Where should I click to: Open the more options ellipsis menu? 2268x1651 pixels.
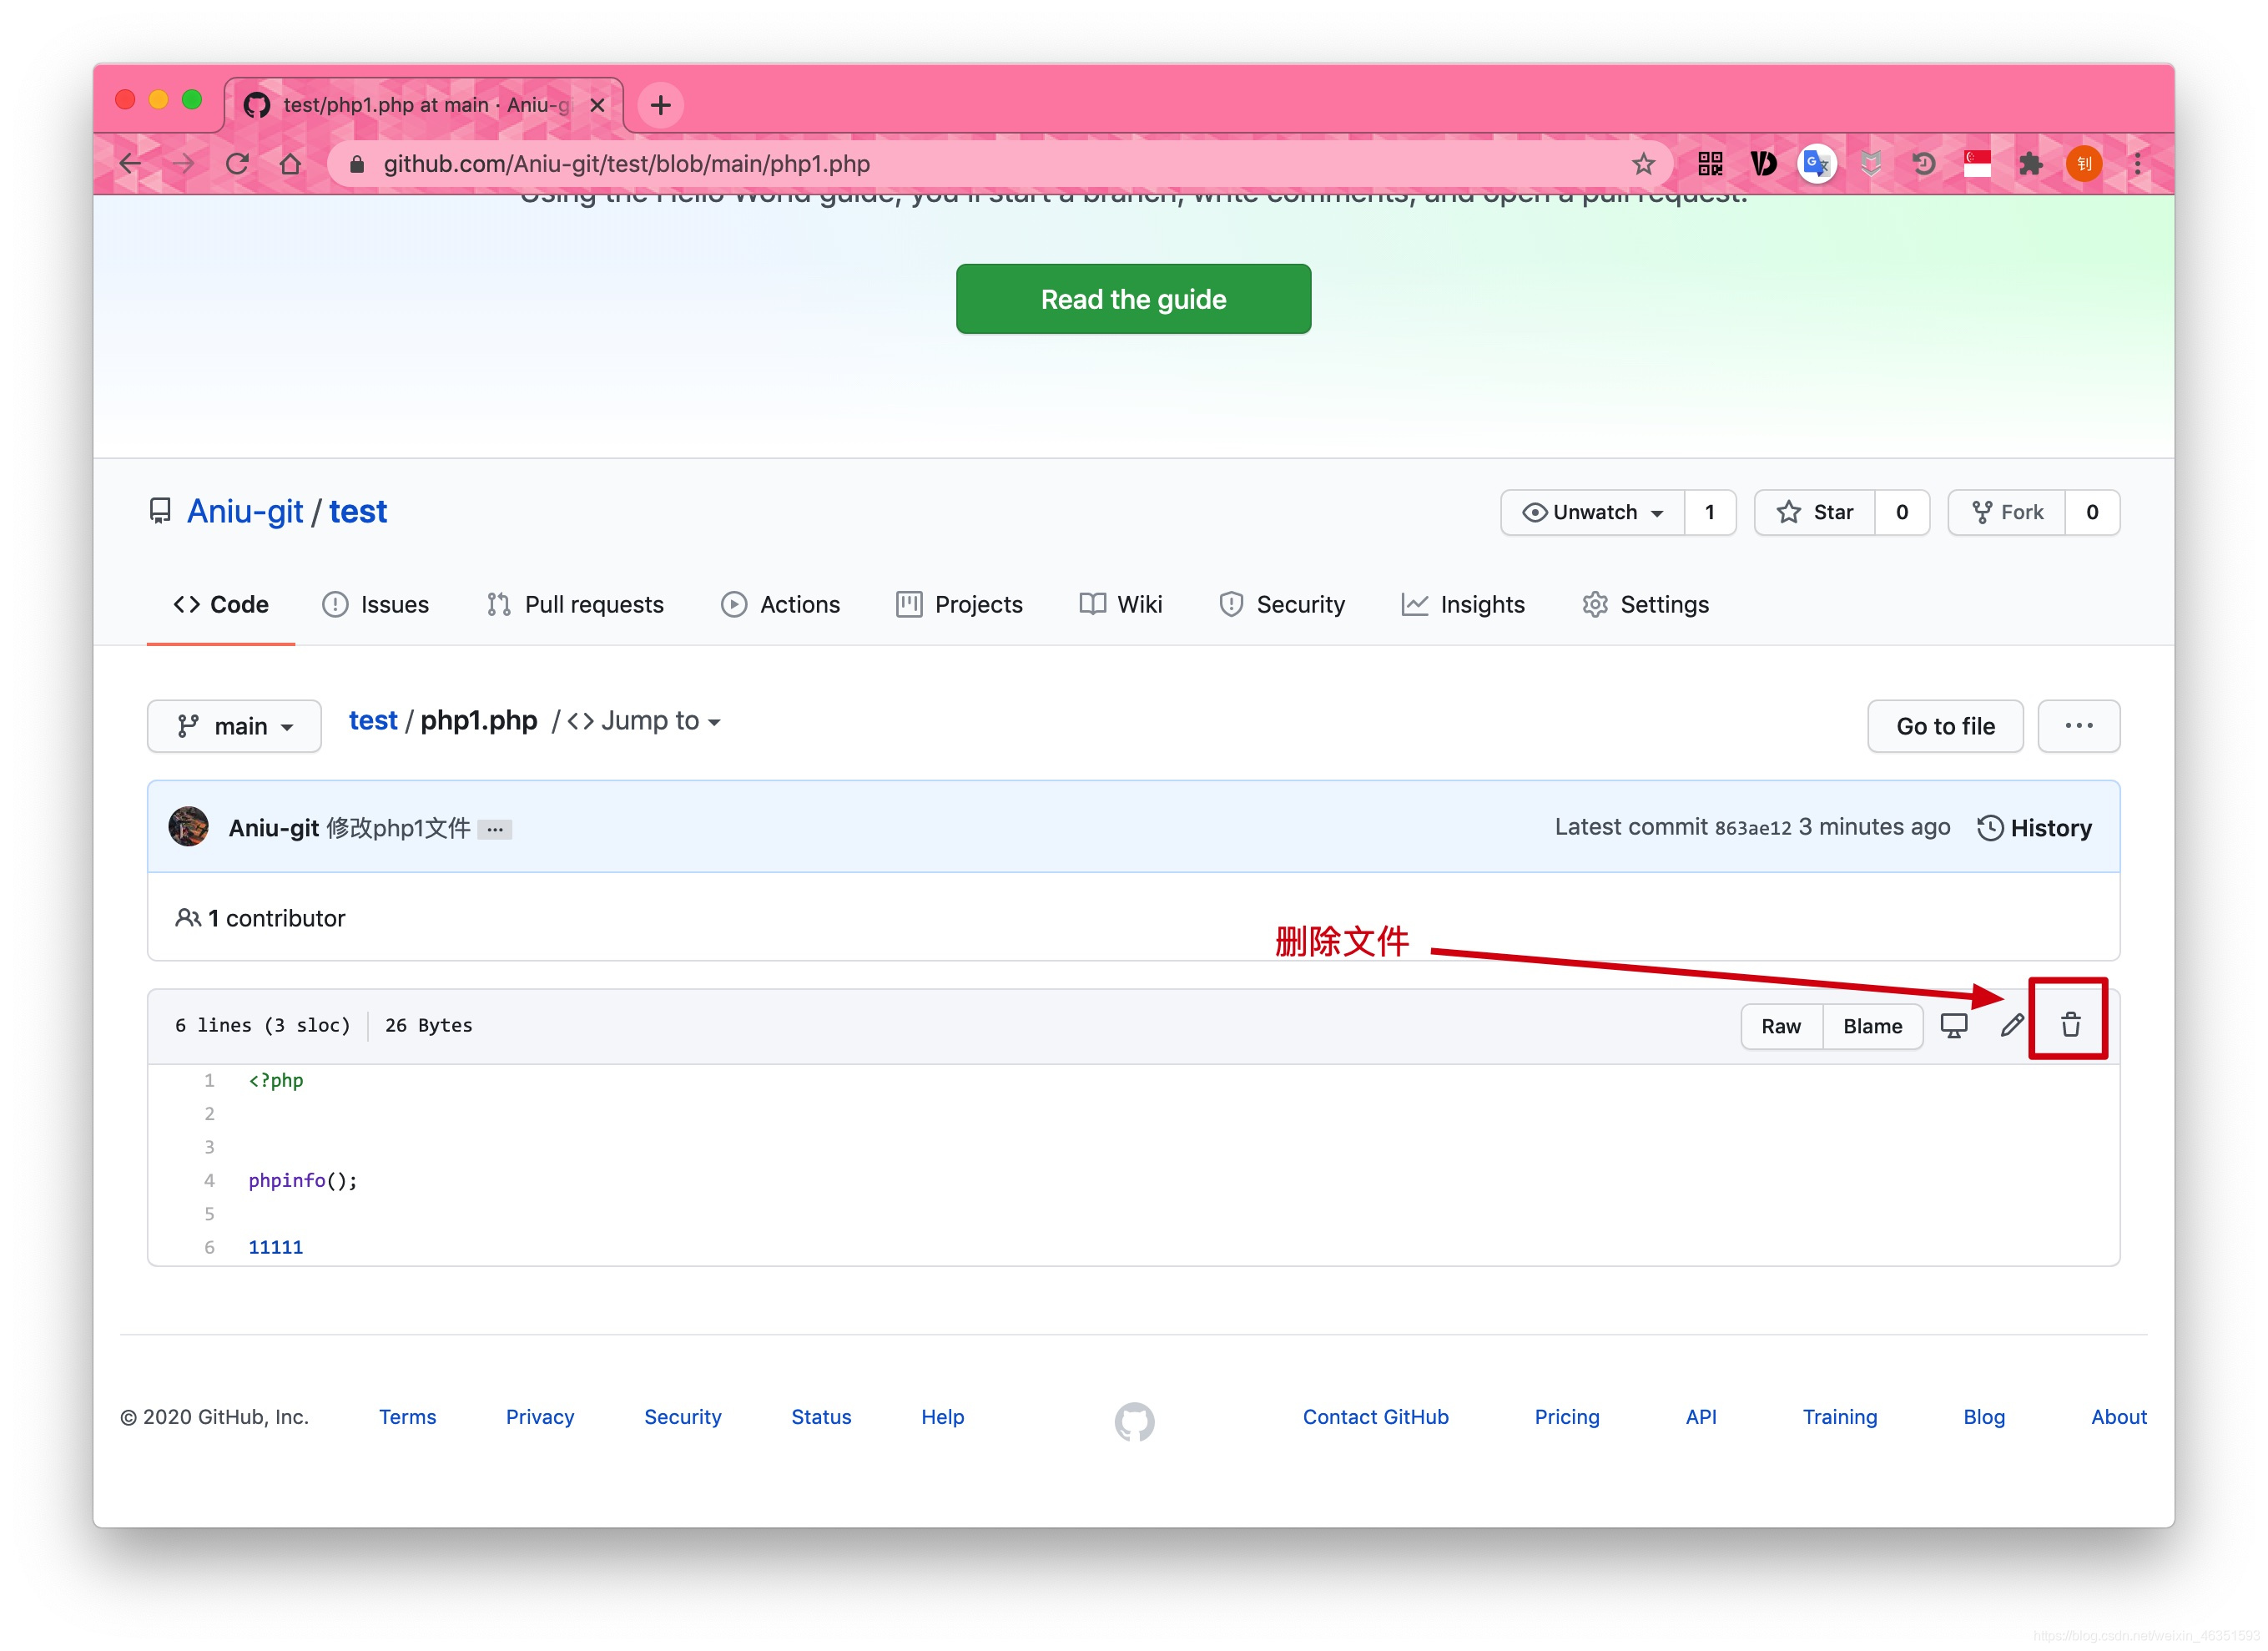[2078, 726]
